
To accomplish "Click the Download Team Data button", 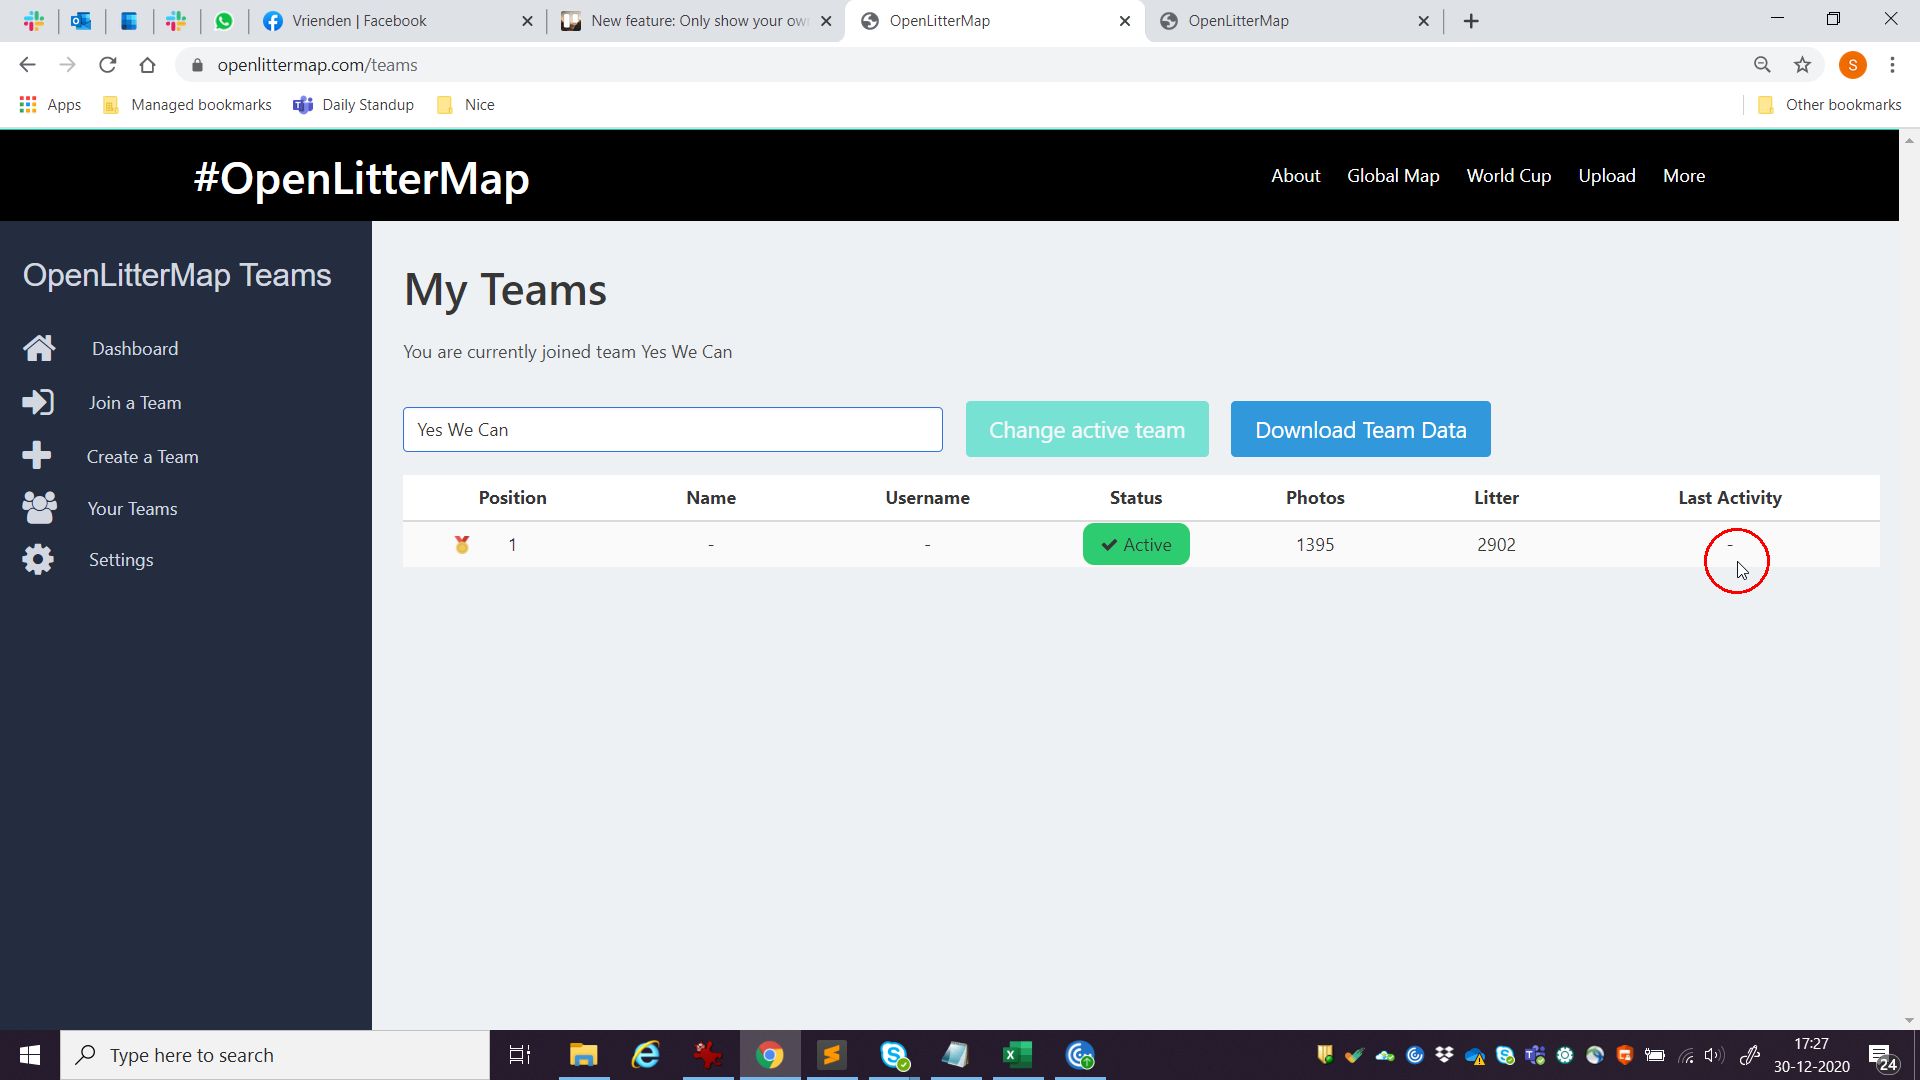I will tap(1360, 429).
